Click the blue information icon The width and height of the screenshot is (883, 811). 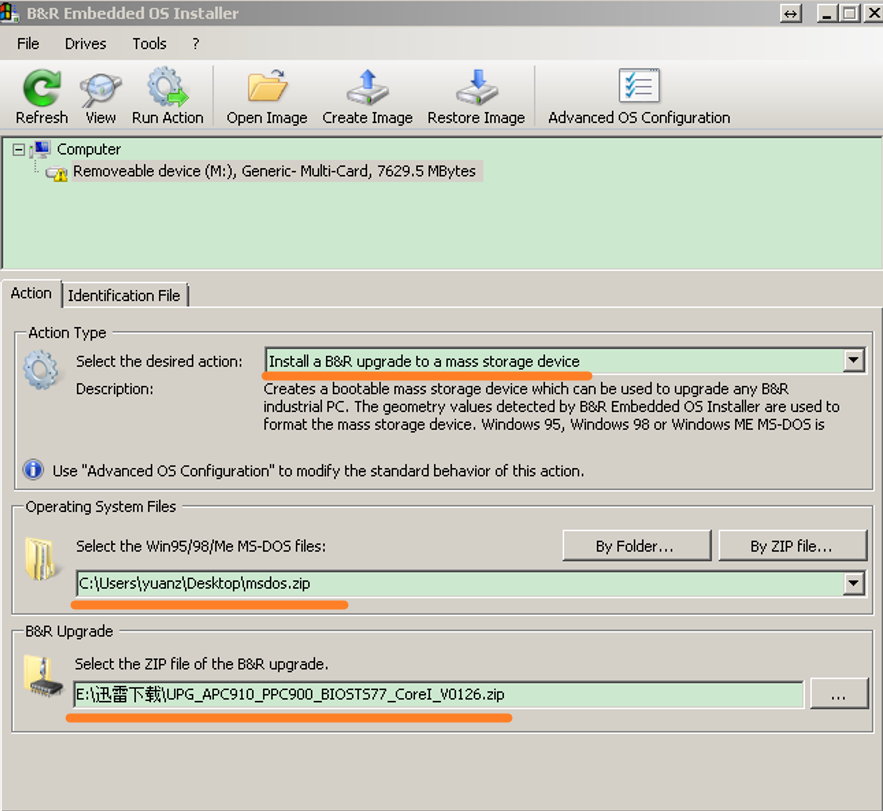[x=33, y=469]
